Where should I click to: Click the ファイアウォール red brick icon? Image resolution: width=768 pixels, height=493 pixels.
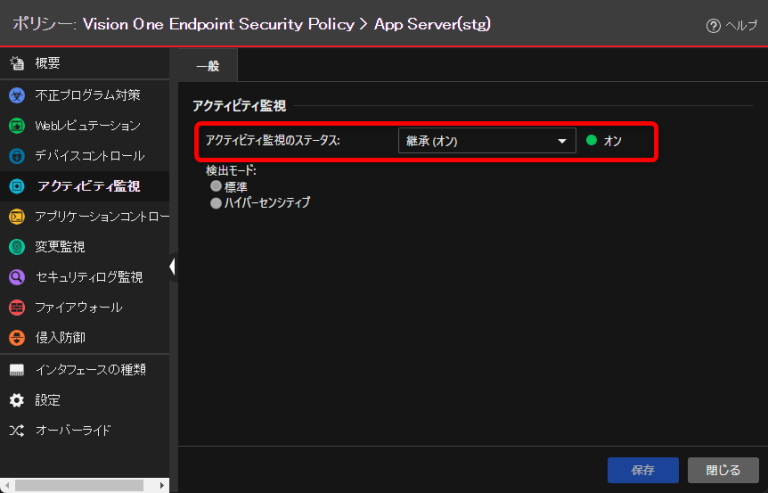(17, 307)
